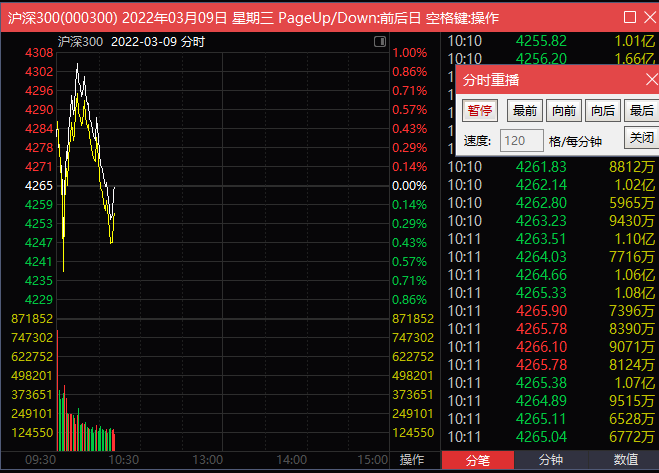Jump to start with 最前 button

pos(523,111)
